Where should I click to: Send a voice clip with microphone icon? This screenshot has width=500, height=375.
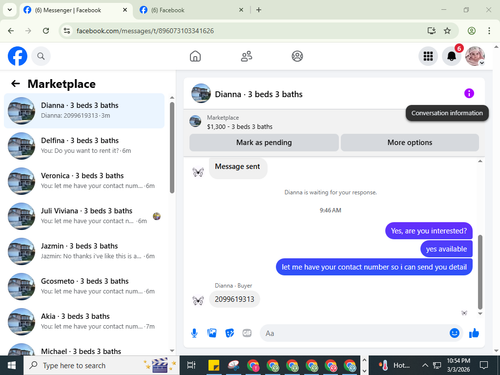194,333
